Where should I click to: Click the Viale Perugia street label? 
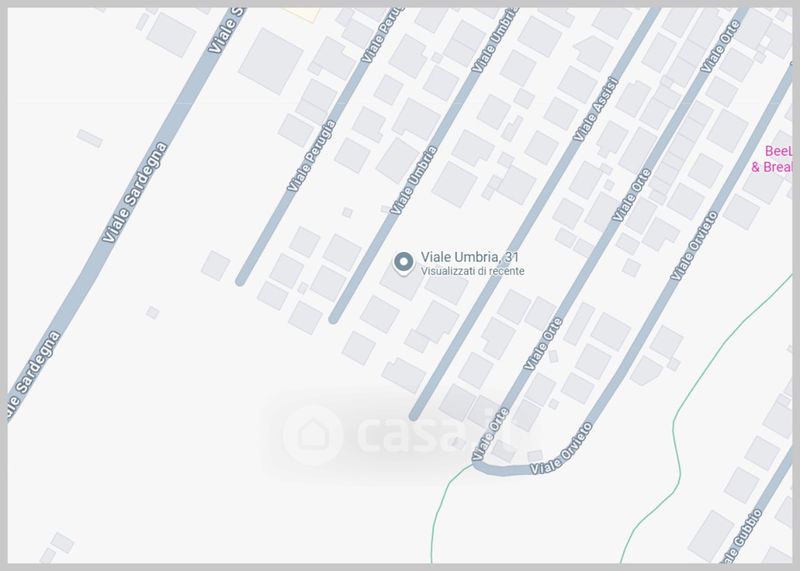coord(311,156)
